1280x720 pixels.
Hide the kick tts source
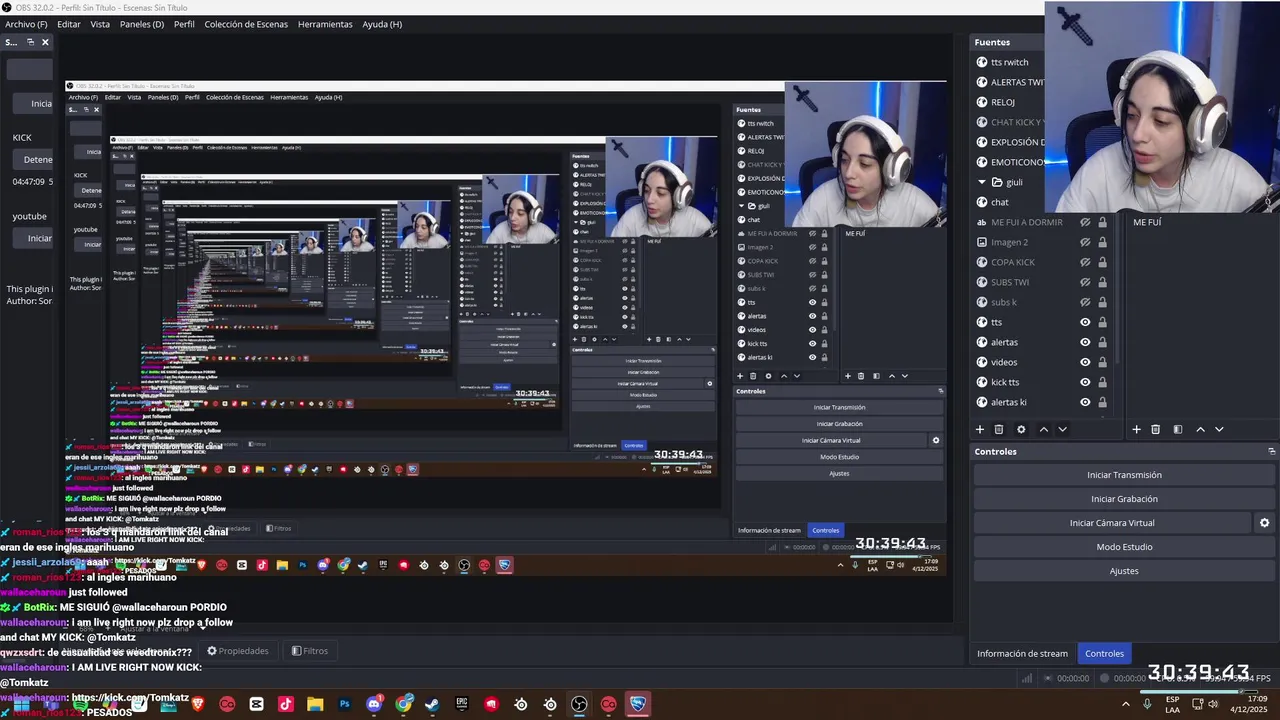pyautogui.click(x=1085, y=382)
